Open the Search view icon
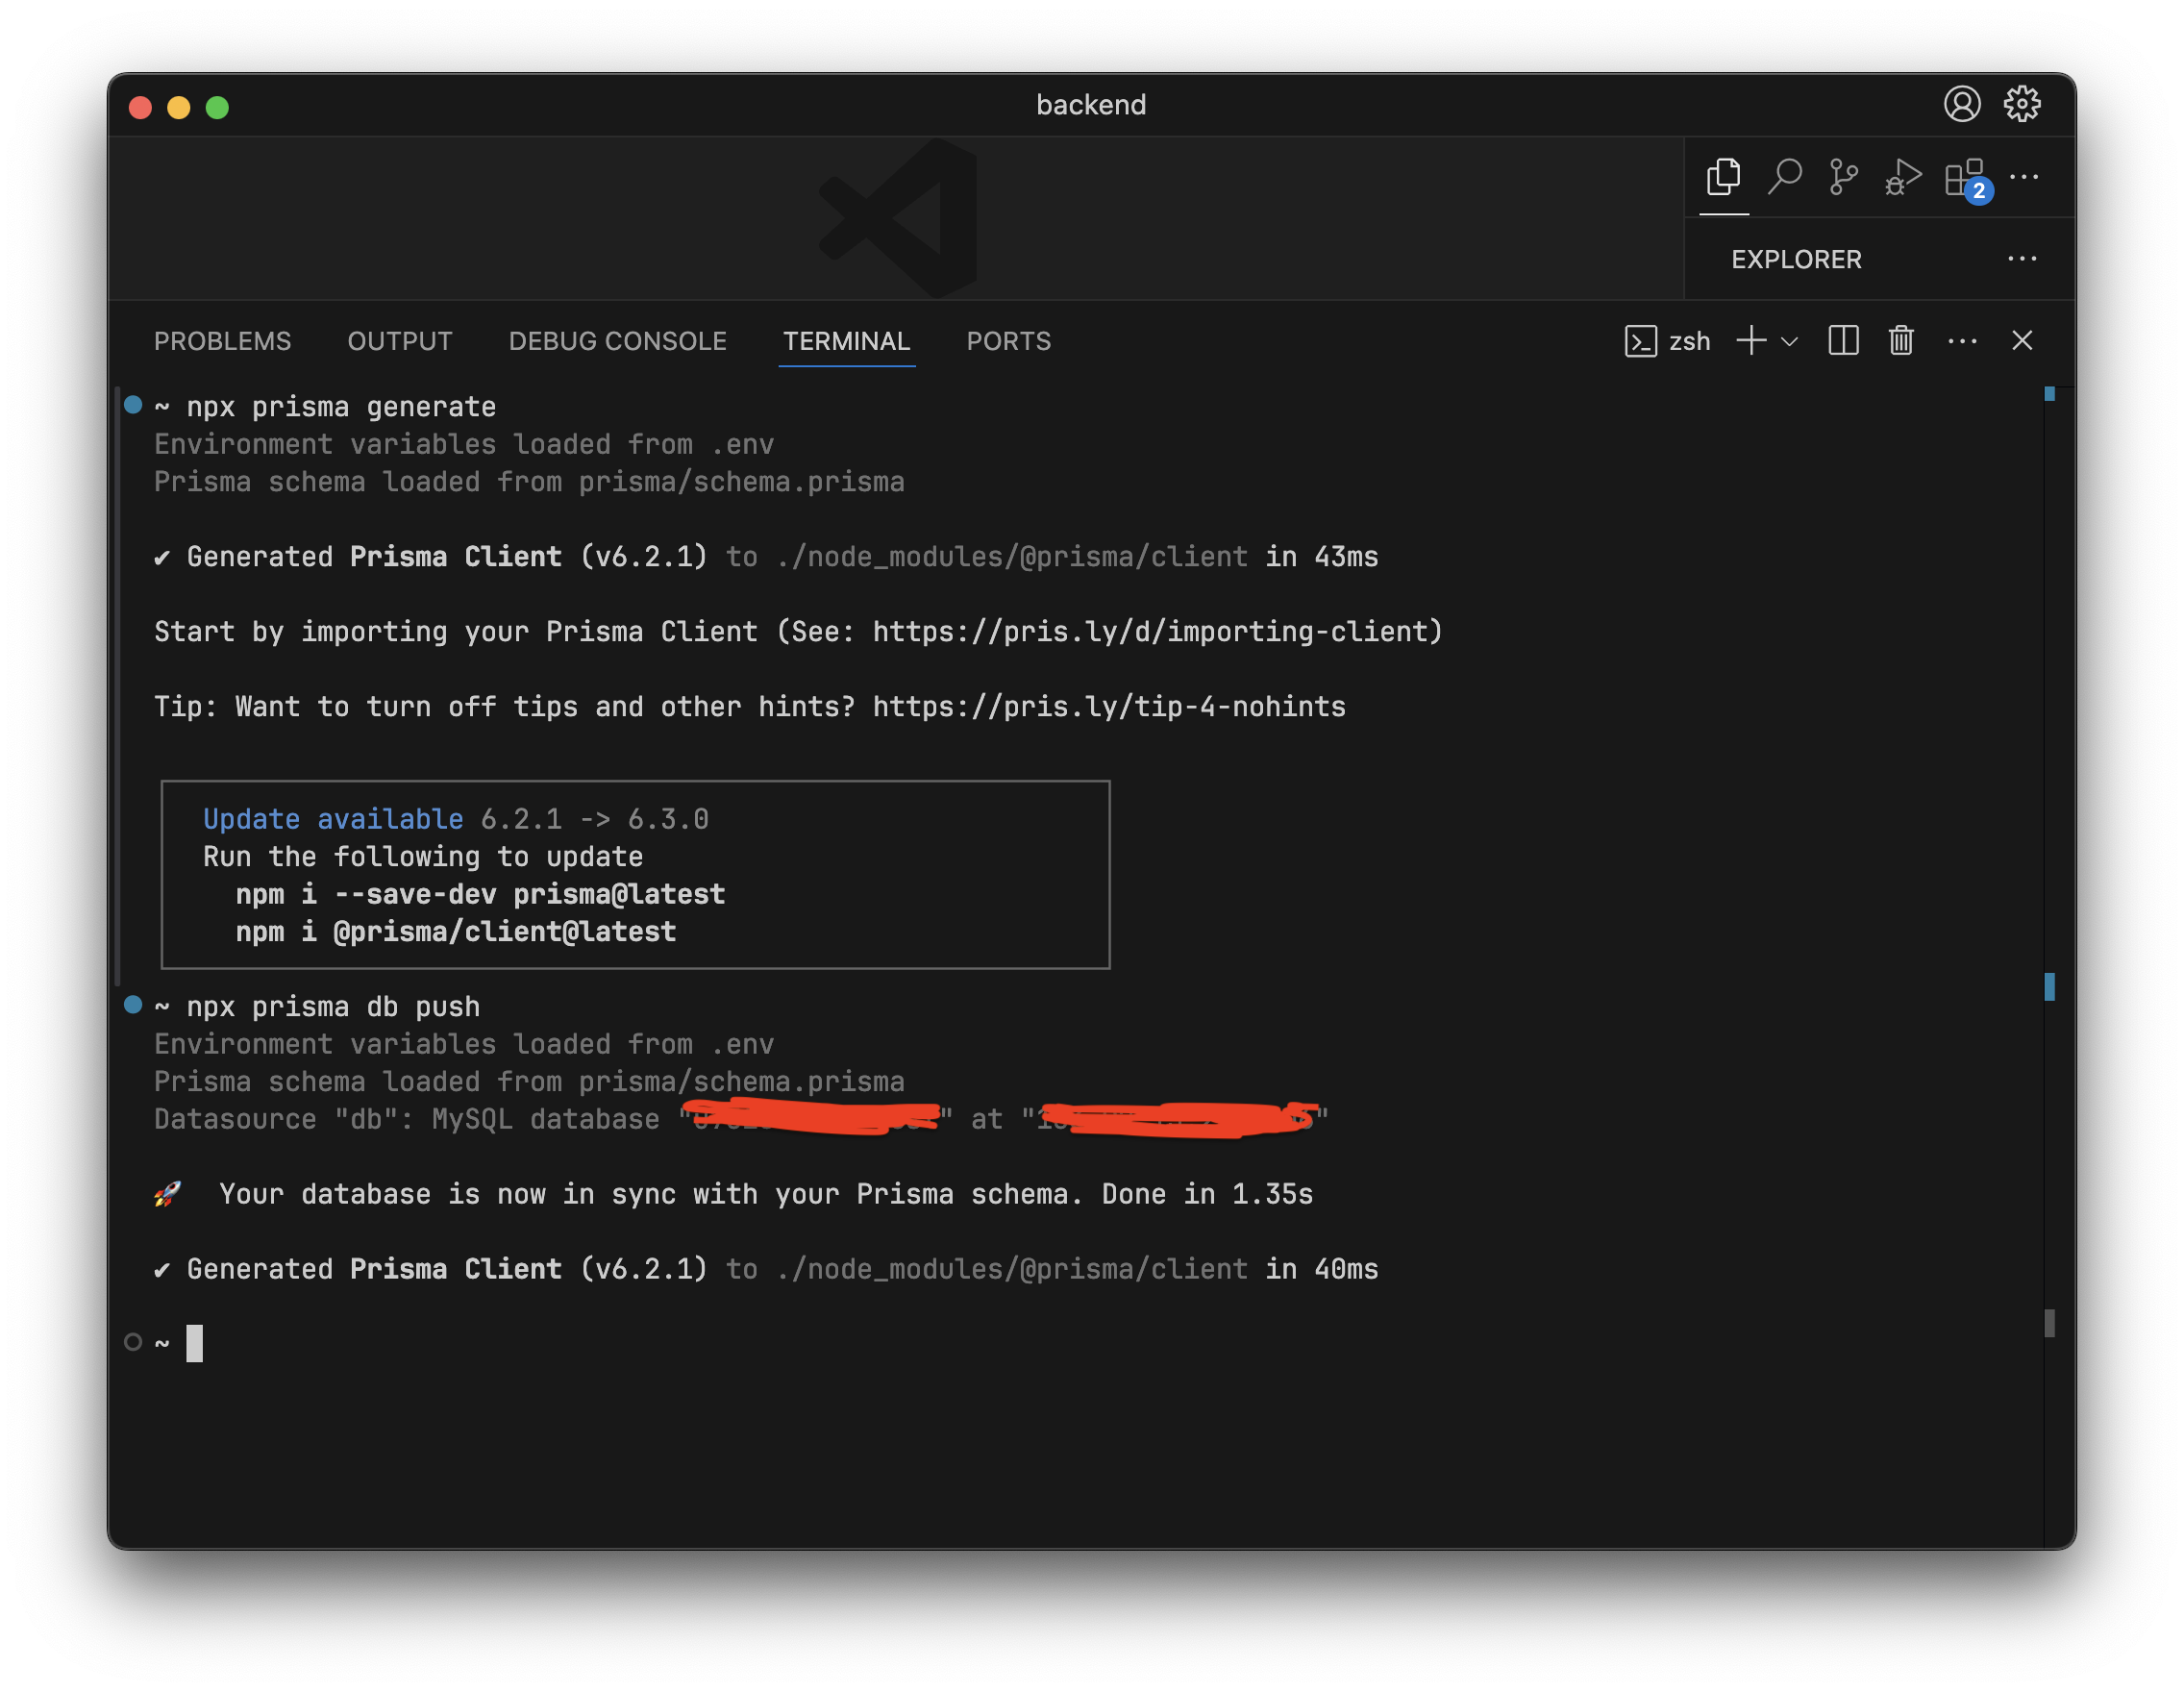The image size is (2184, 1692). (x=1784, y=177)
